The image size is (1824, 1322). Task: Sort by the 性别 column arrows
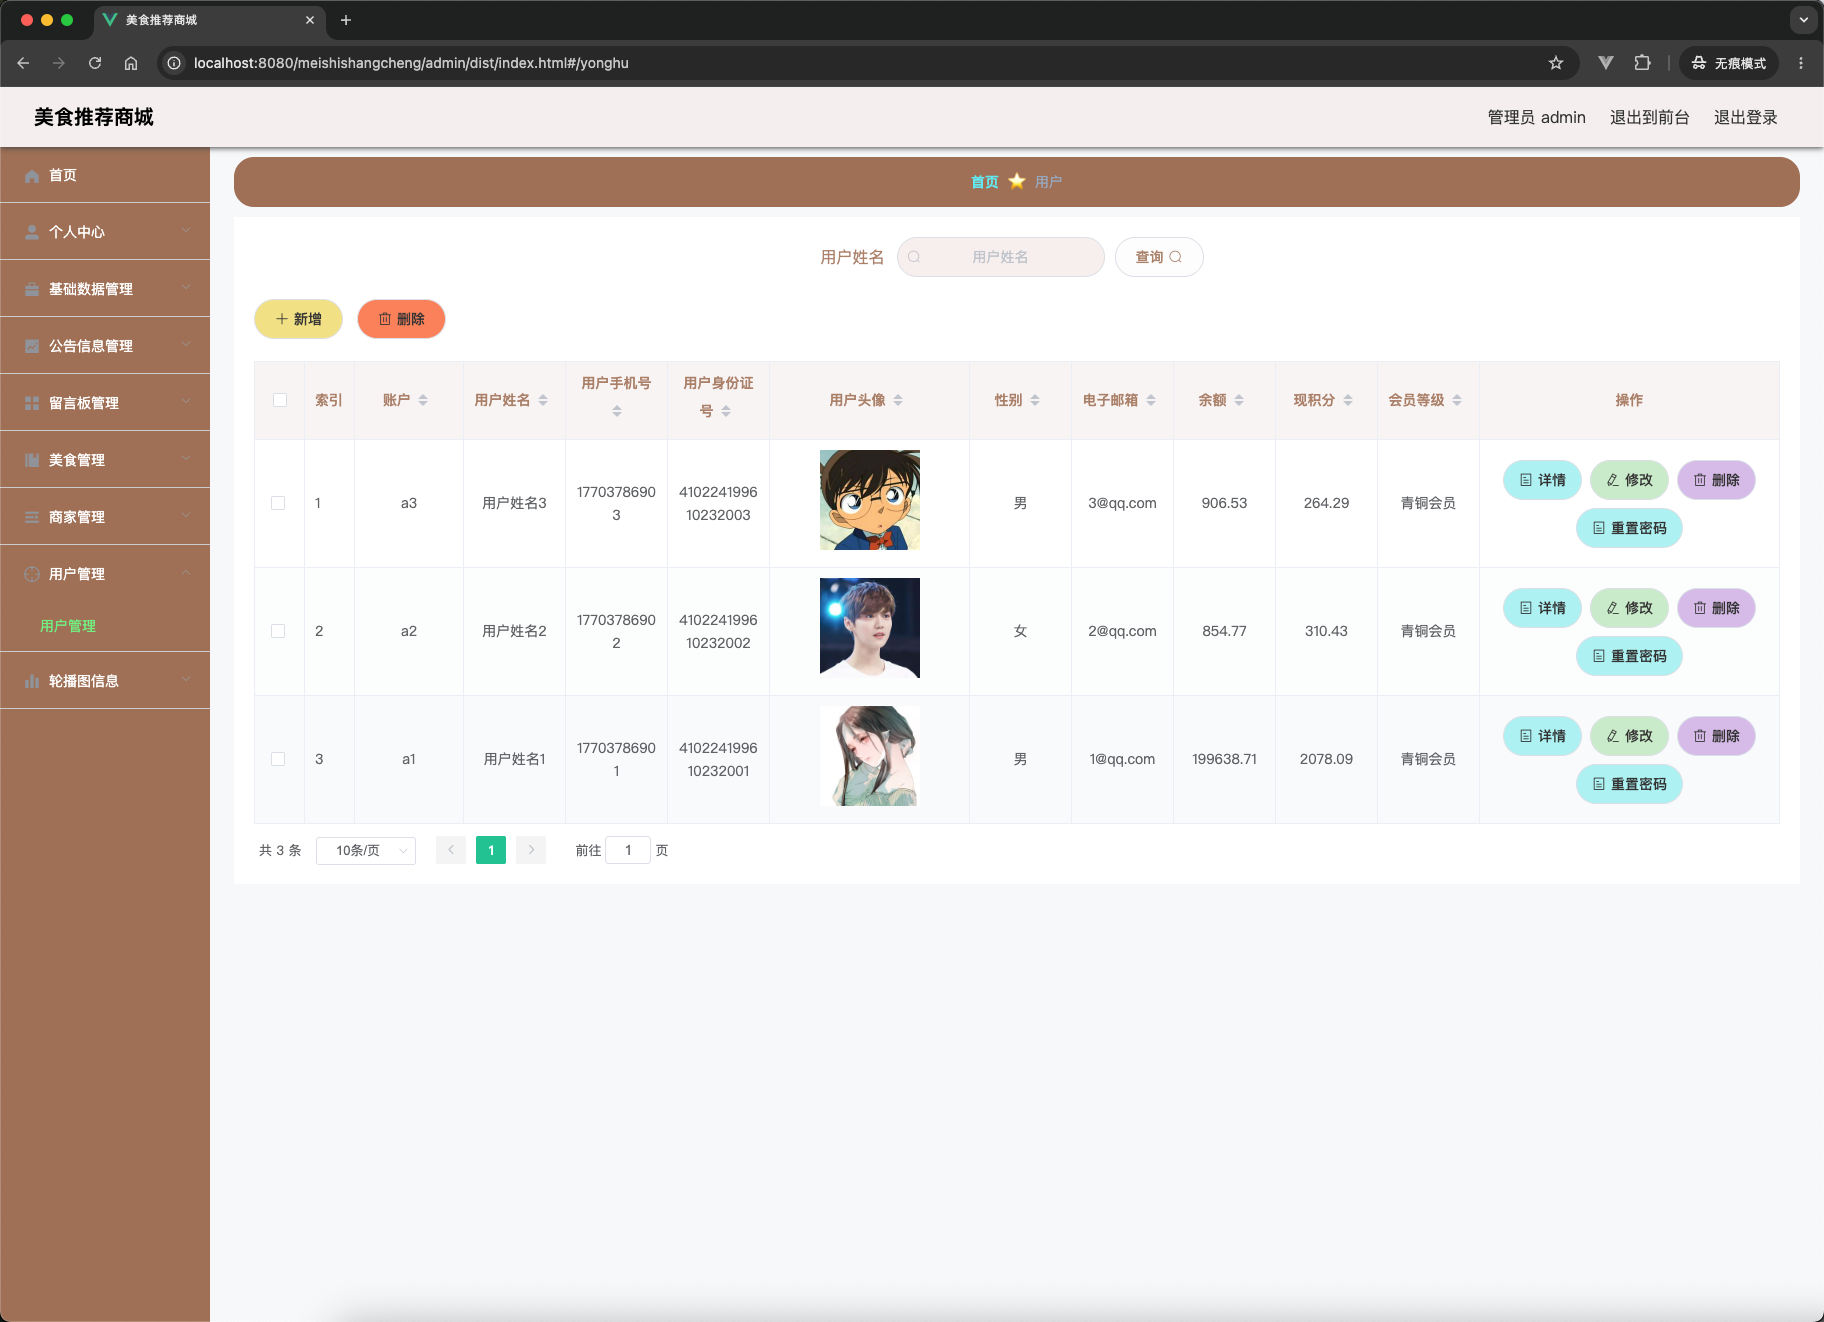coord(1035,400)
